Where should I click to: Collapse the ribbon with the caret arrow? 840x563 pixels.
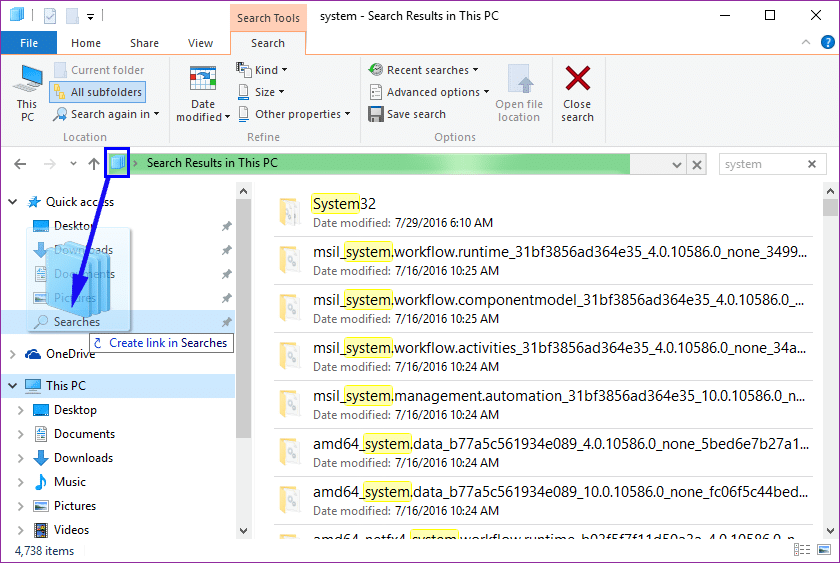click(x=806, y=42)
